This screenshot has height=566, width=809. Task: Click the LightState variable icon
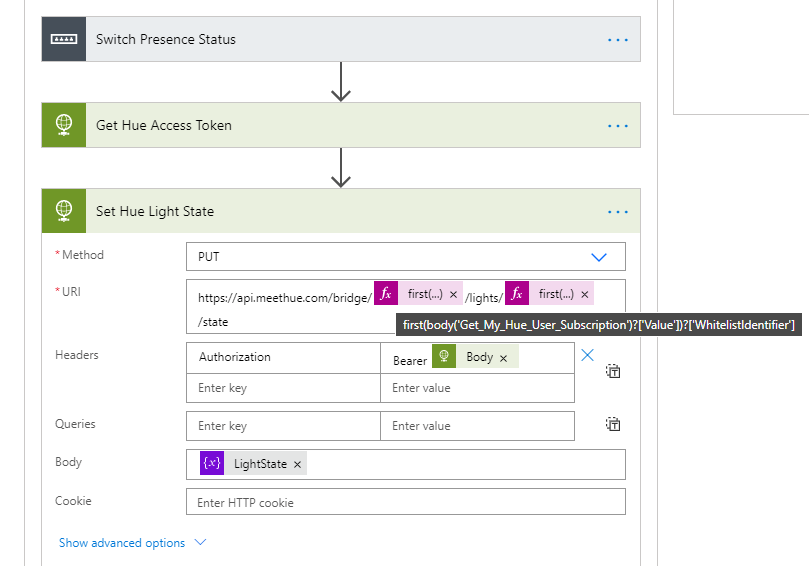(x=211, y=464)
